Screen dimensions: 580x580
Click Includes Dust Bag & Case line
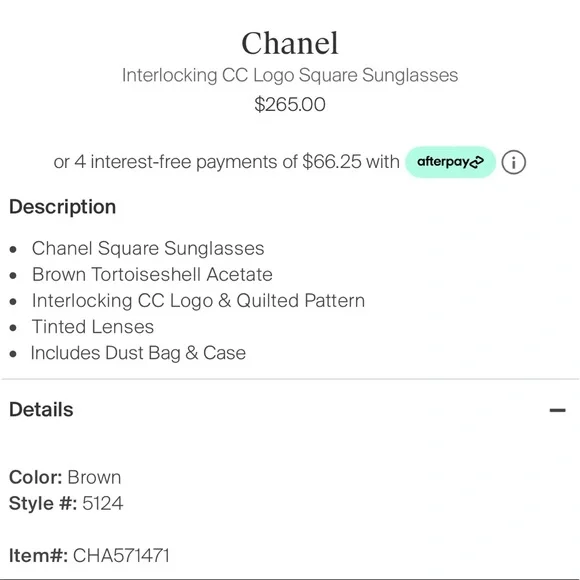point(138,353)
